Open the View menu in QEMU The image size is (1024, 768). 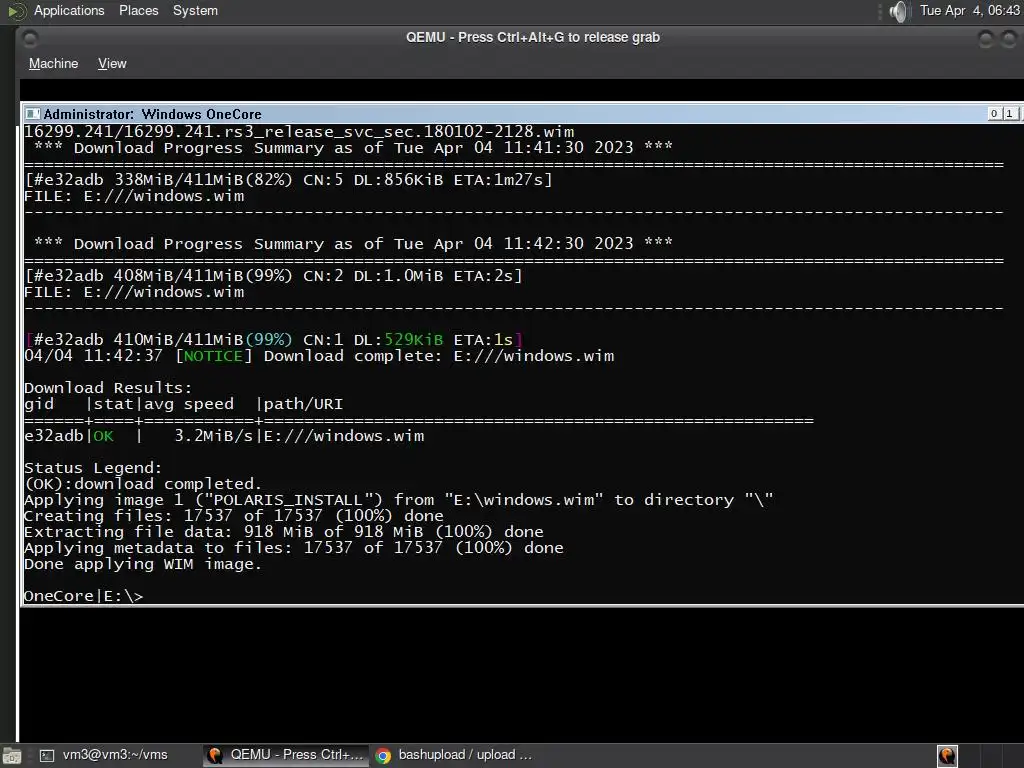click(112, 63)
